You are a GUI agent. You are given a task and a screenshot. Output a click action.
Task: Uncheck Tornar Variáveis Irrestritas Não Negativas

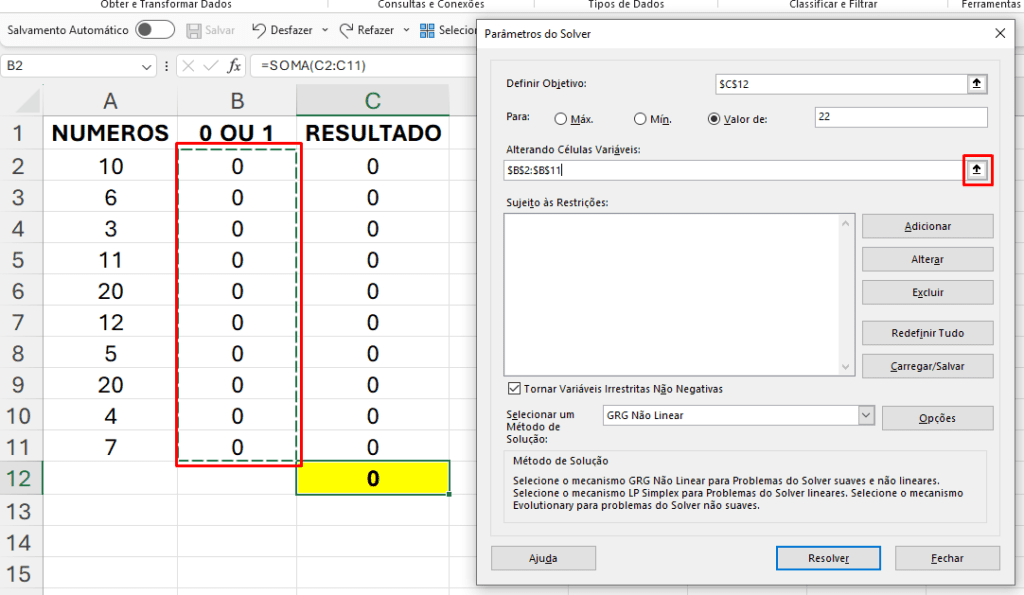coord(514,389)
